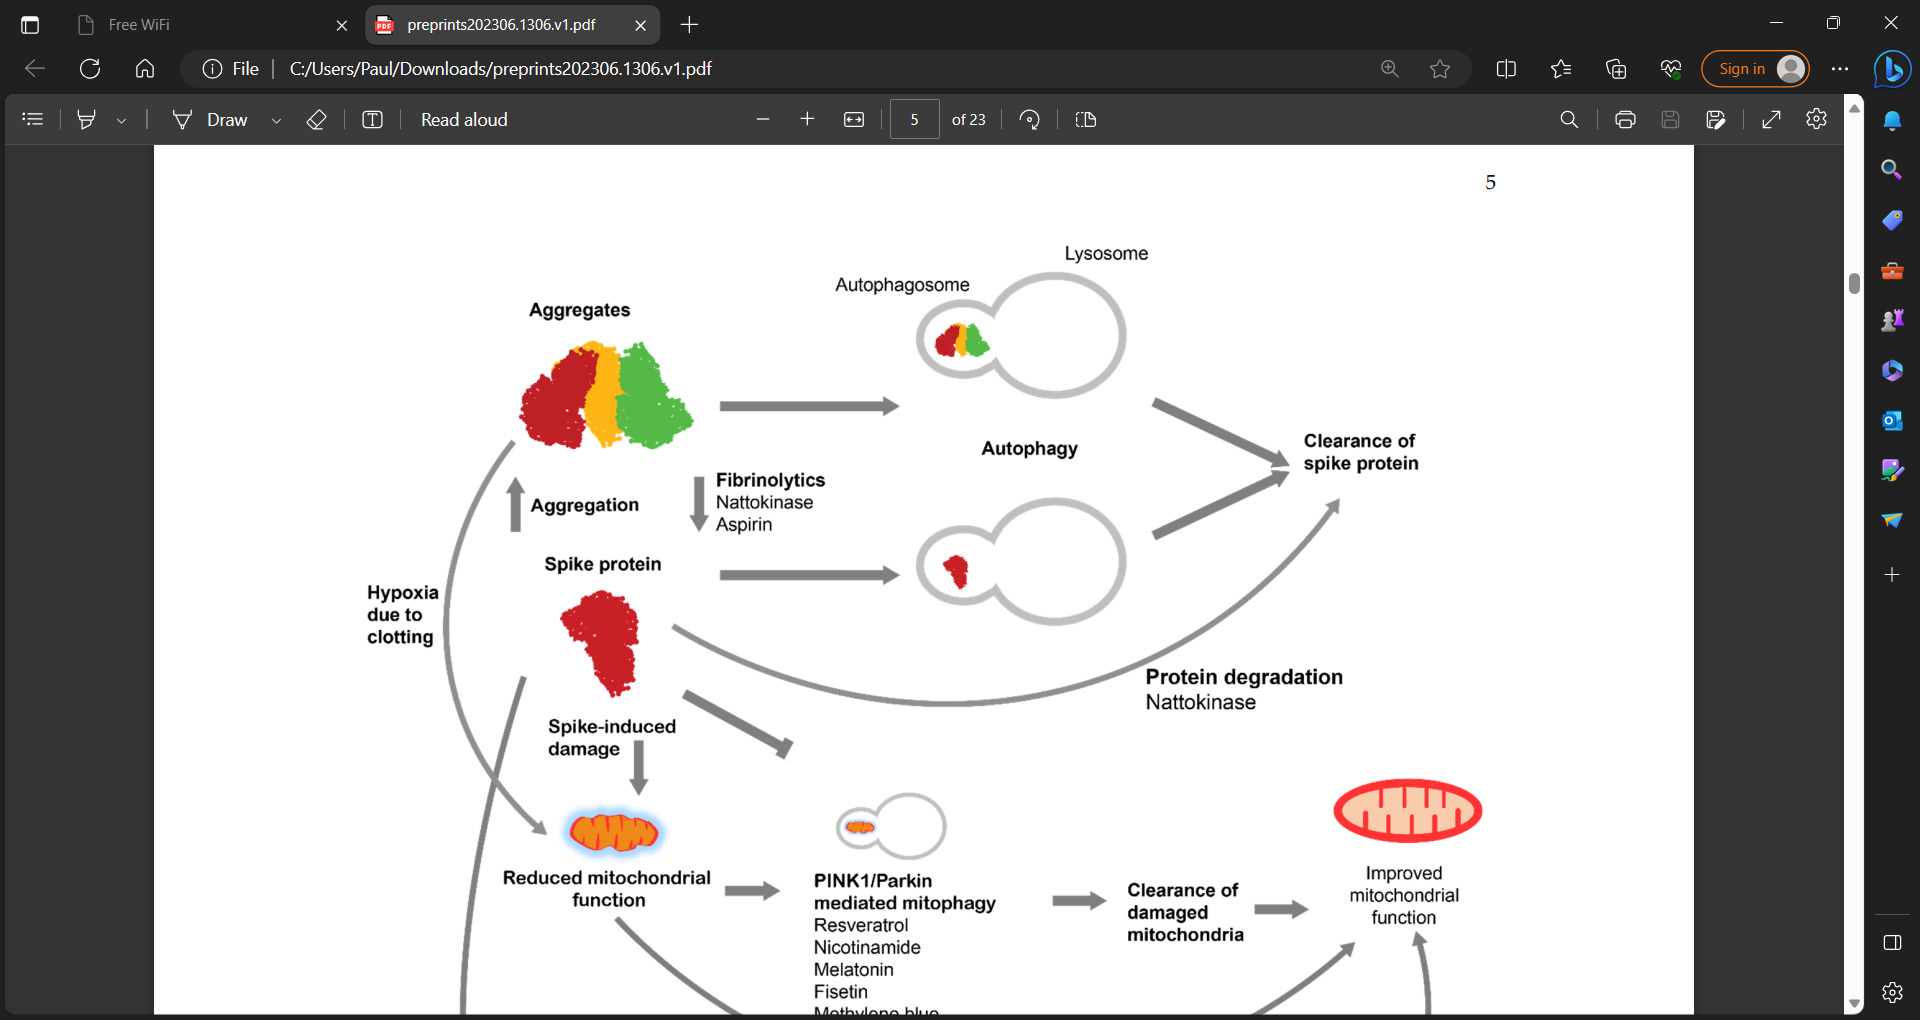Zoom in with the plus icon
The width and height of the screenshot is (1920, 1020).
pyautogui.click(x=807, y=120)
